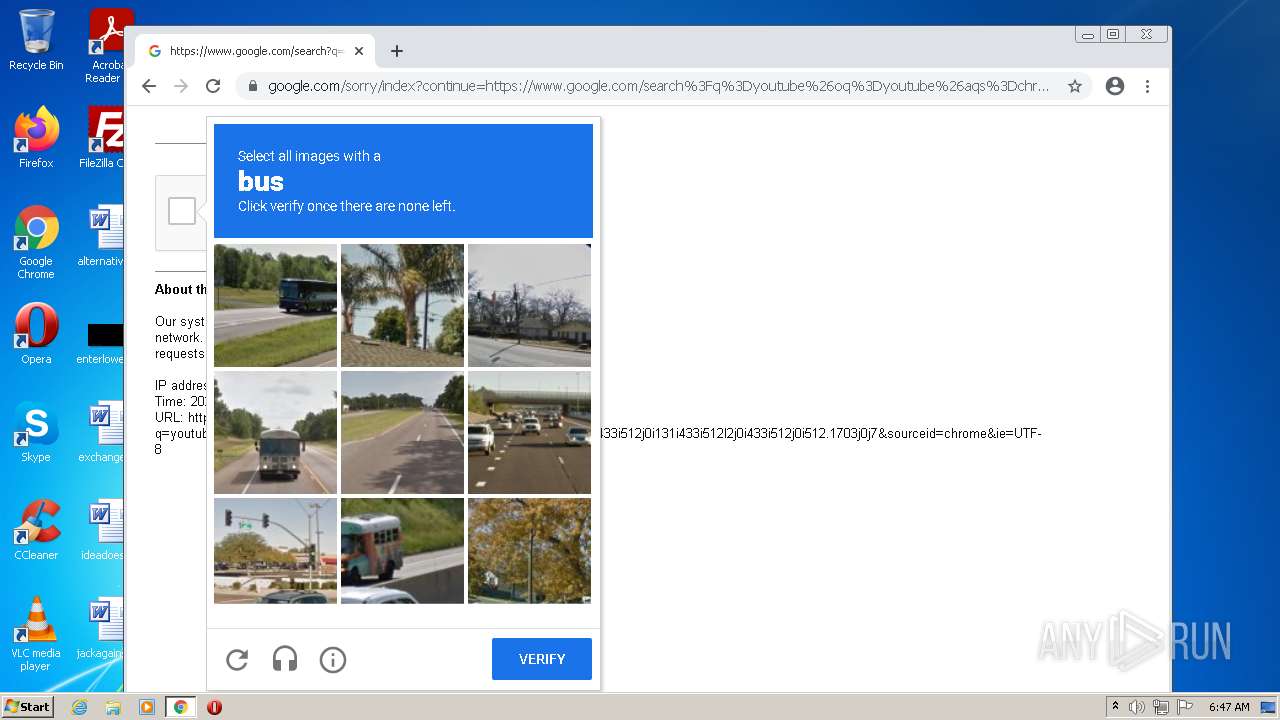
Task: Open network status tray icon
Action: 1161,707
